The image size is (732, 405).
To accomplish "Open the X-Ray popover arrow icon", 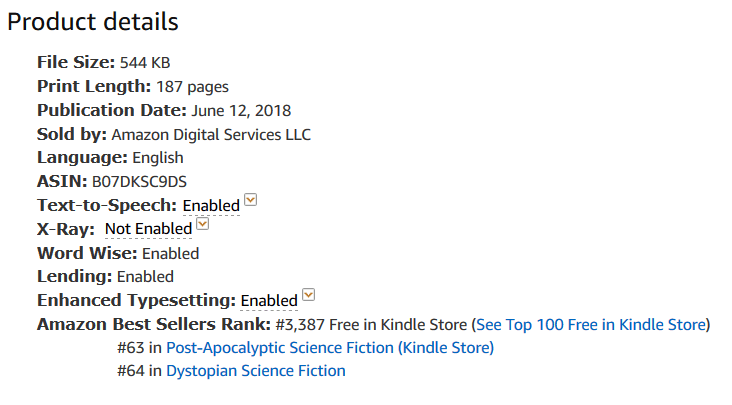I will click(203, 224).
